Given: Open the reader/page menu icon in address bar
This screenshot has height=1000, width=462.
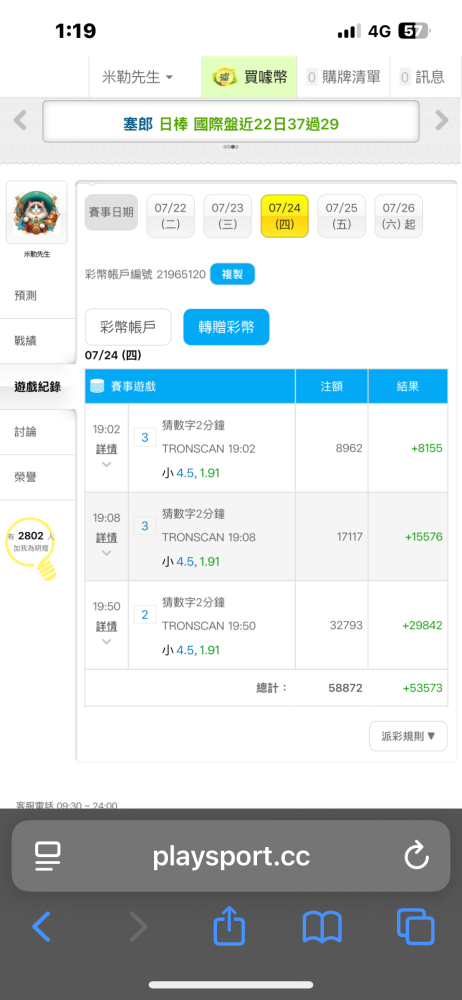Looking at the screenshot, I should (47, 856).
